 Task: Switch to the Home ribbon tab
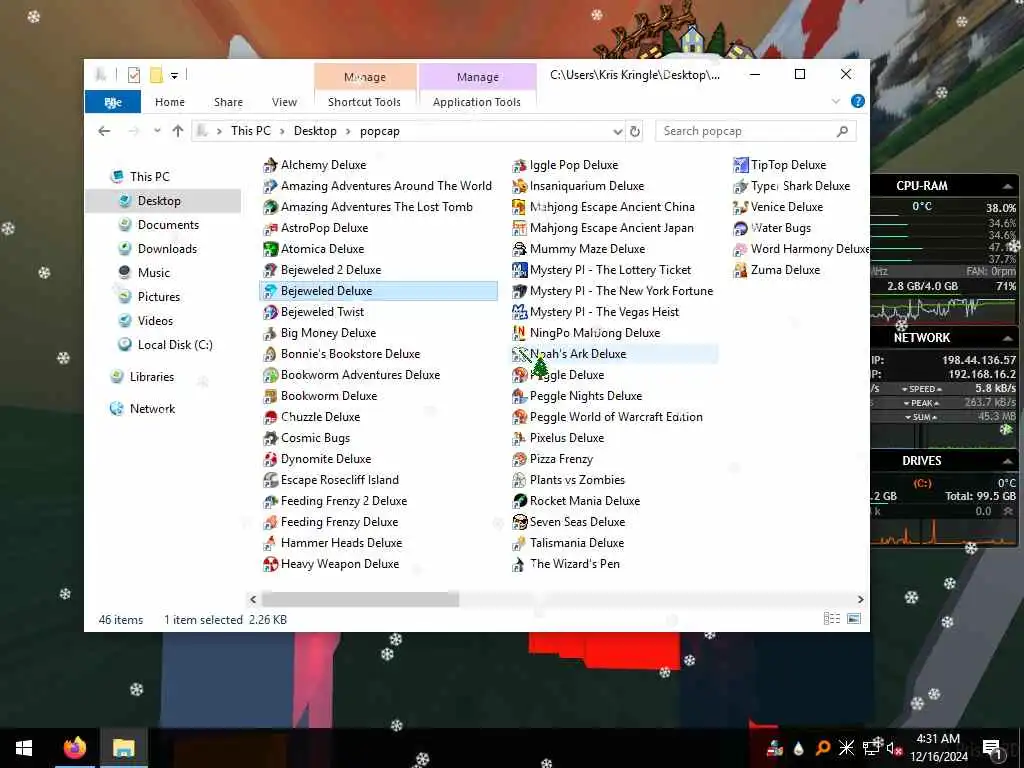tap(170, 102)
